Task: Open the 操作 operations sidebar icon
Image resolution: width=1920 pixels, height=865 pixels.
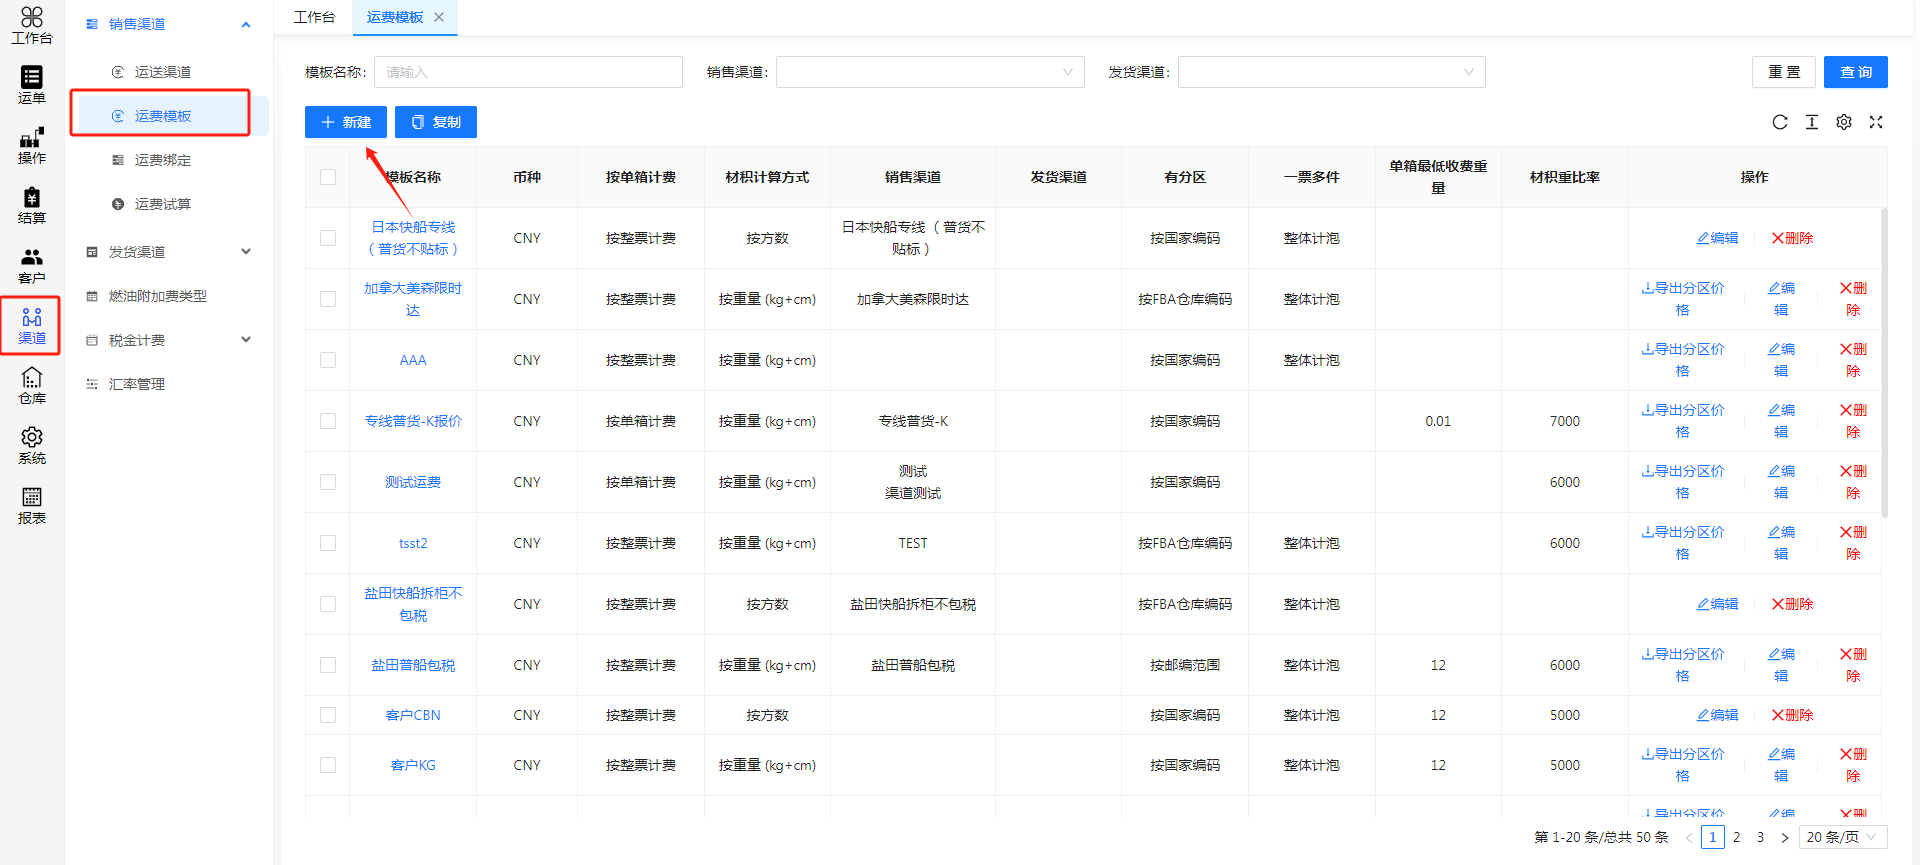Action: pos(32,145)
